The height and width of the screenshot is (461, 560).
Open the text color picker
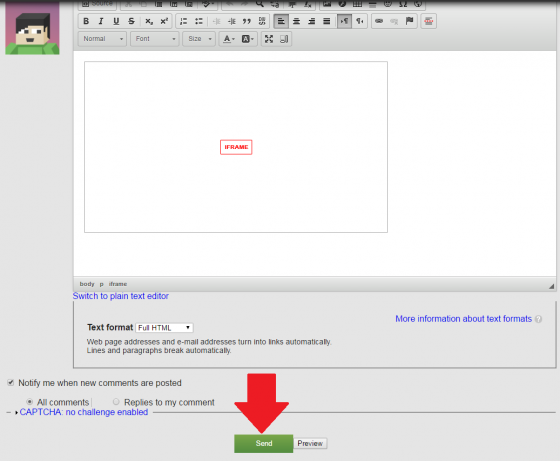[229, 39]
